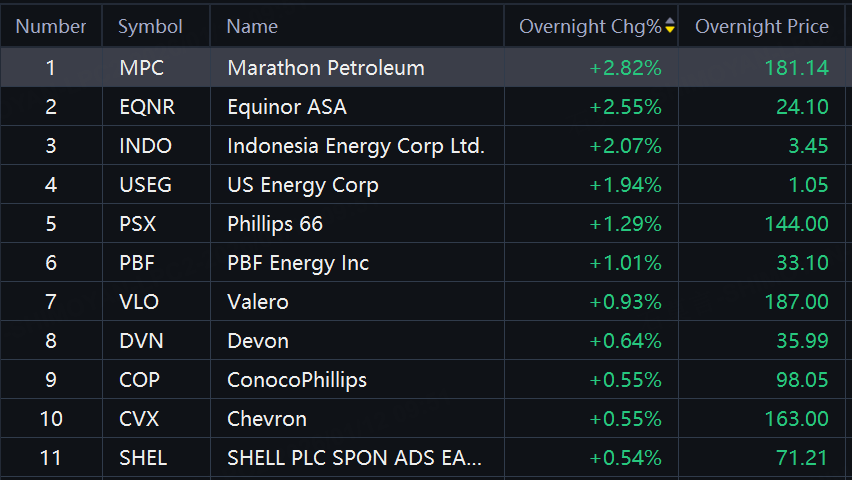Click the Number column header
This screenshot has width=852, height=480.
(x=51, y=26)
